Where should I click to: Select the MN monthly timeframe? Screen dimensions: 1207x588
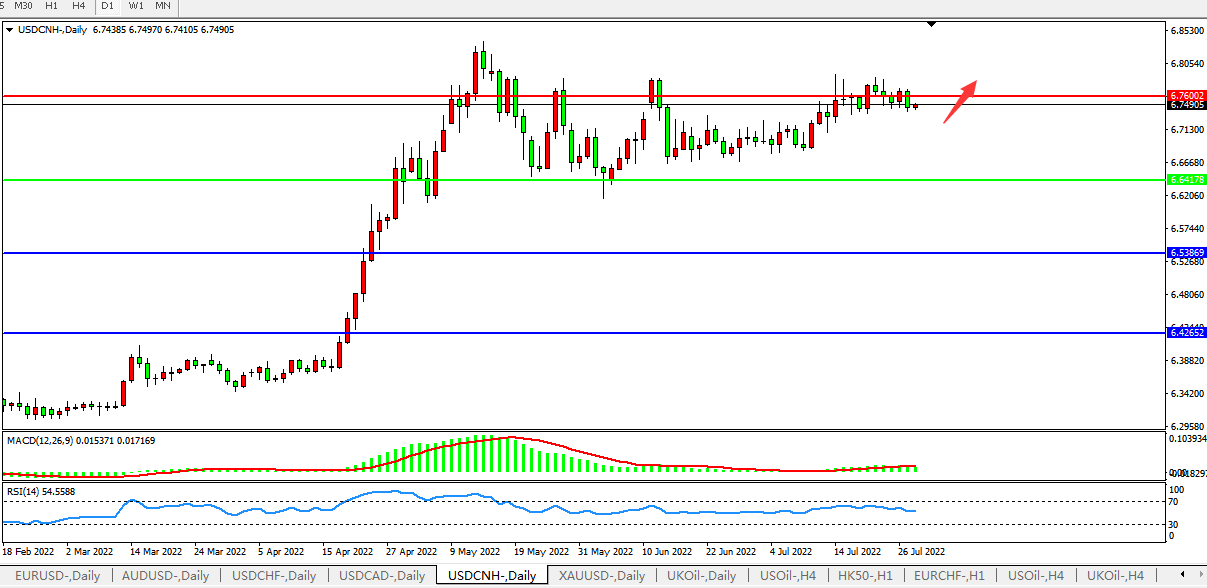click(x=163, y=6)
